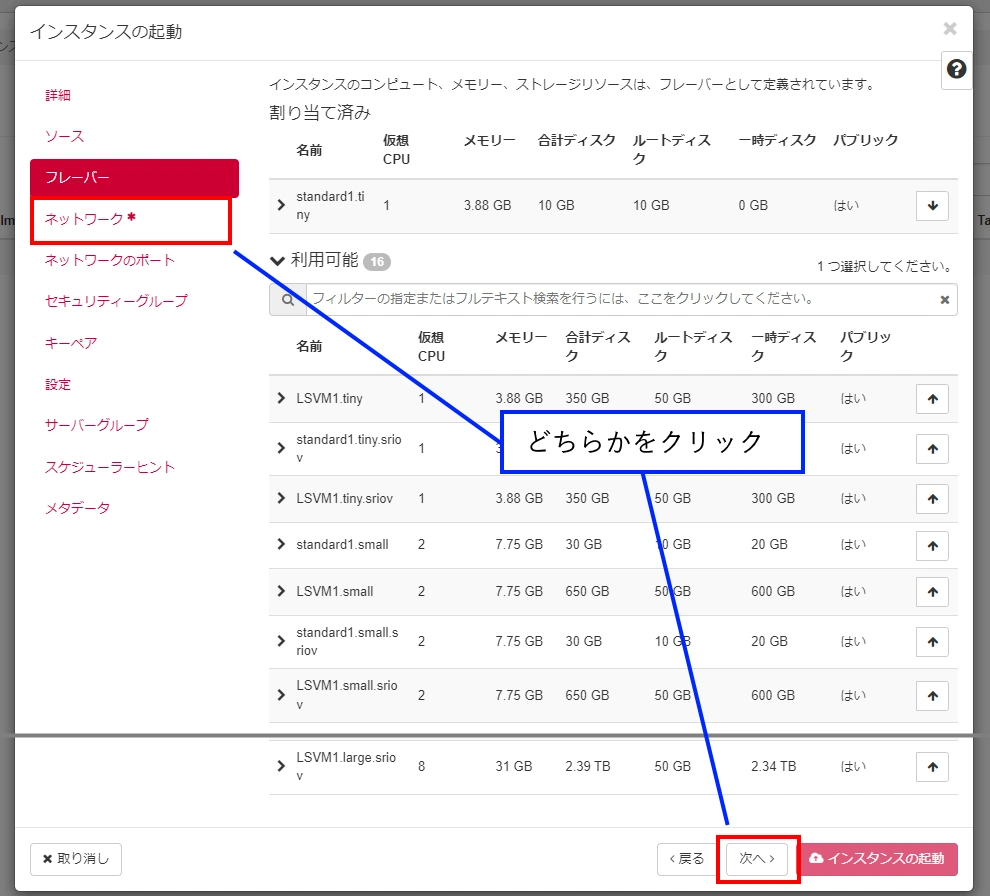This screenshot has width=990, height=896.
Task: Remove allocated standard1.tiny flavor with down arrow
Action: (x=932, y=206)
